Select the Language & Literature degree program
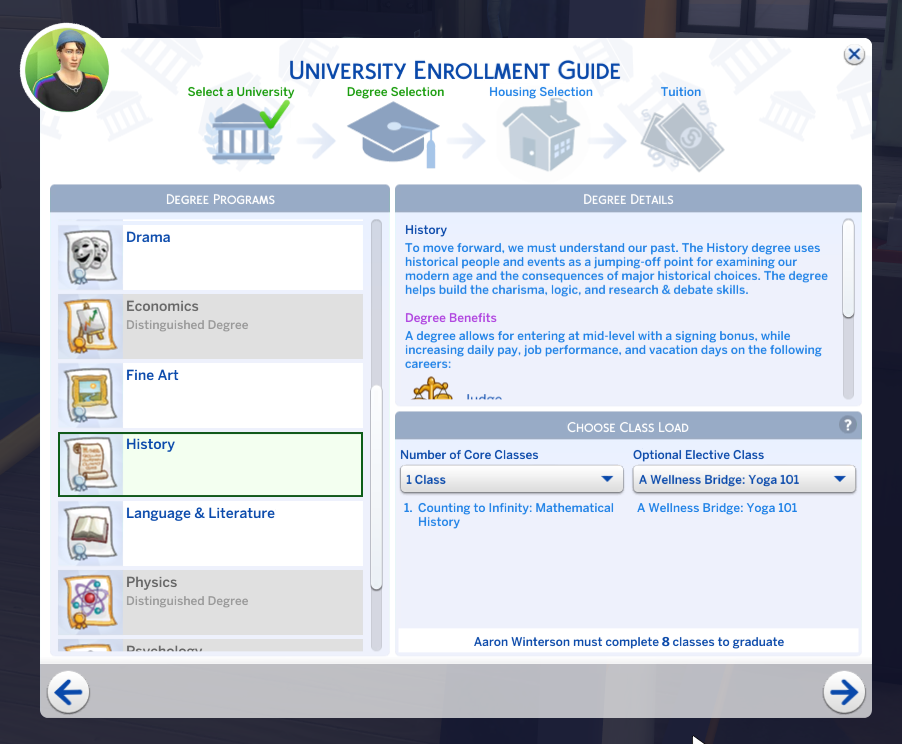Image resolution: width=902 pixels, height=744 pixels. 211,533
